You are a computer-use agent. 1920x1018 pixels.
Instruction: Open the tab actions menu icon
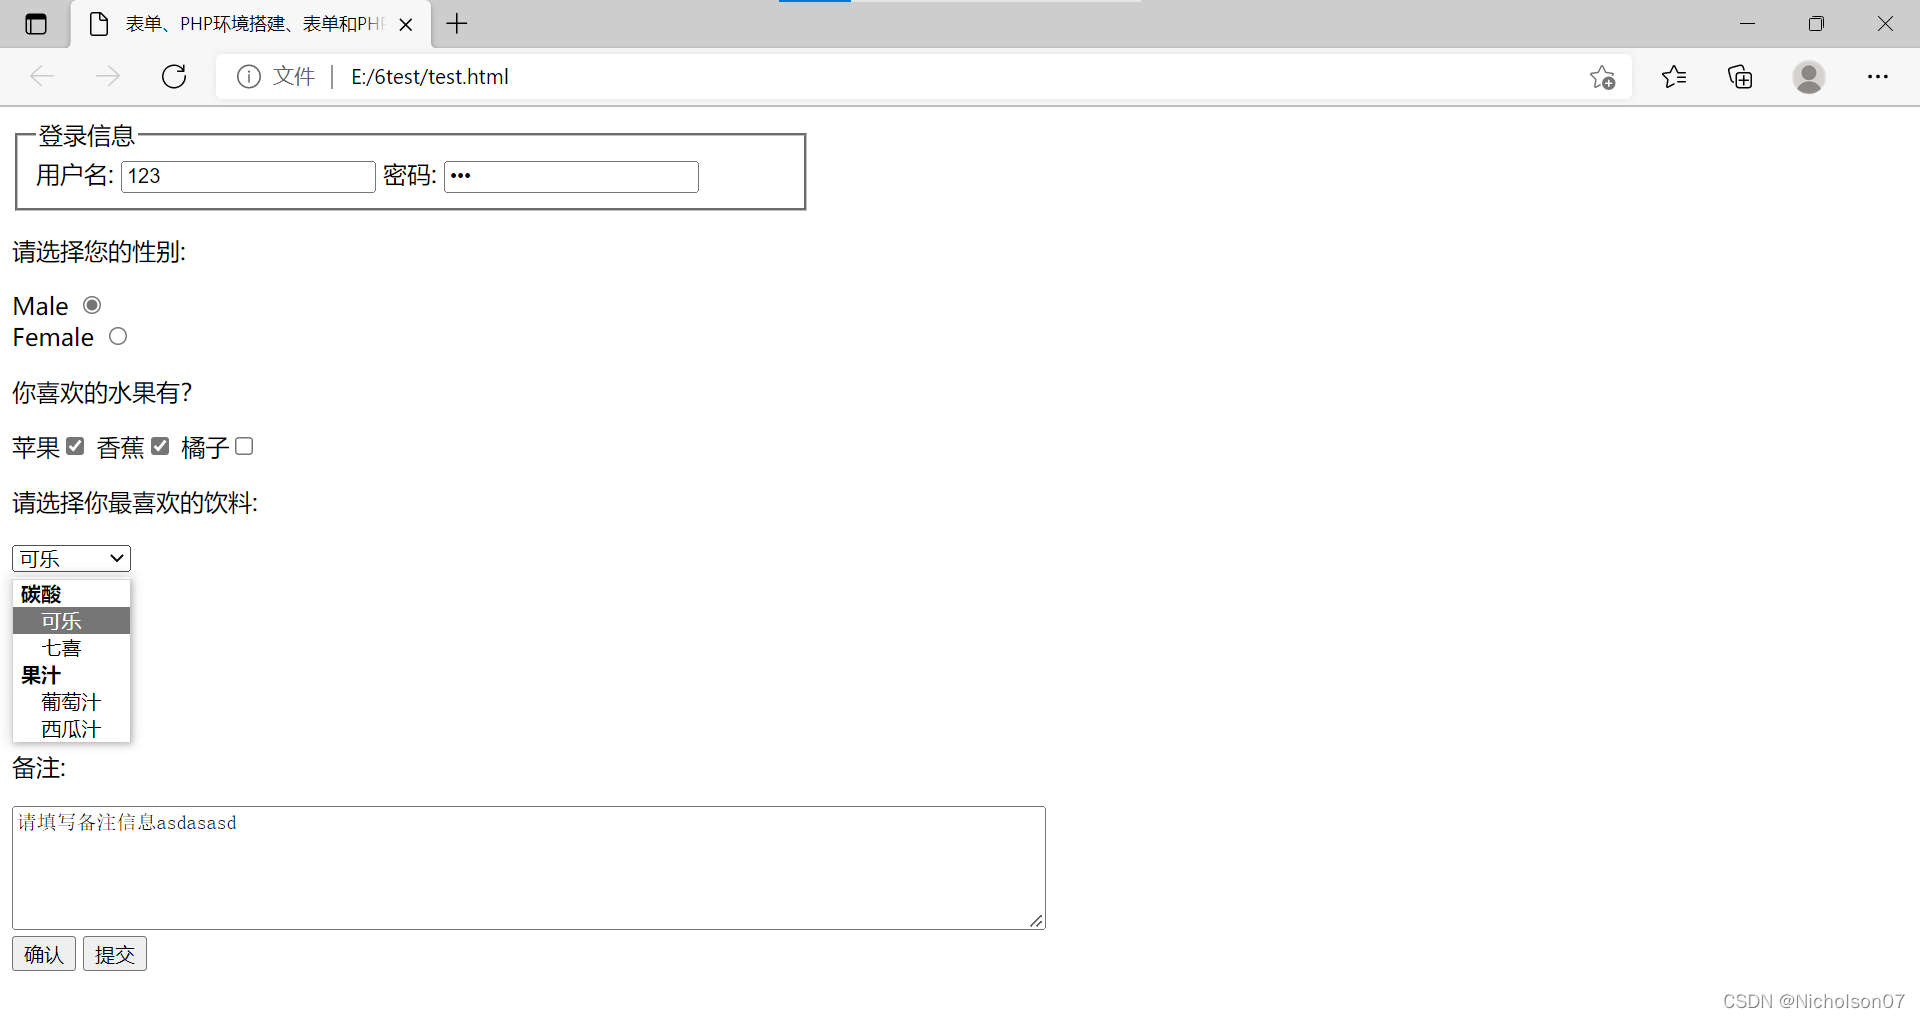(x=36, y=24)
